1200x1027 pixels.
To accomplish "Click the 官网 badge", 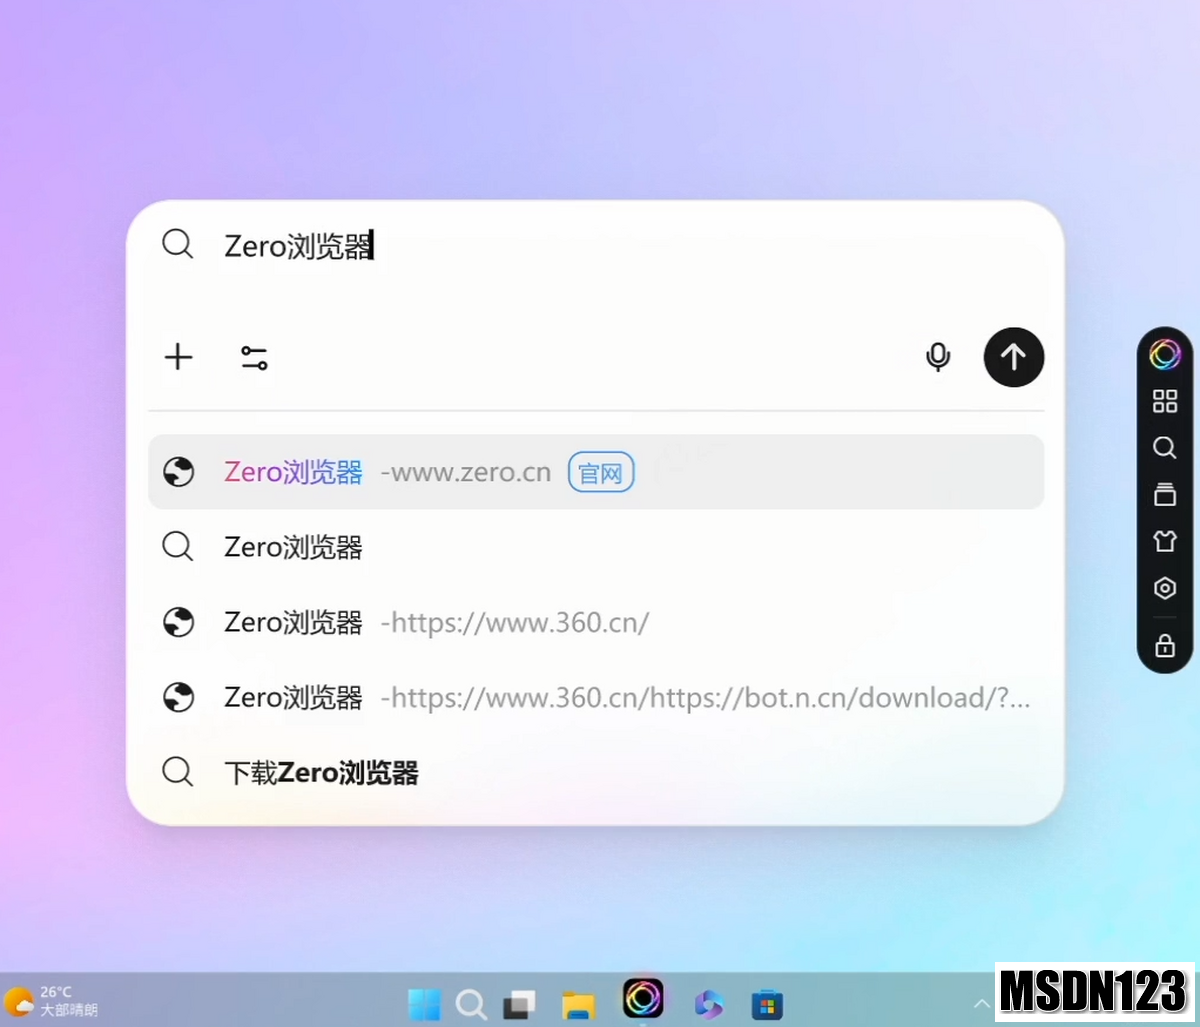I will pyautogui.click(x=601, y=472).
